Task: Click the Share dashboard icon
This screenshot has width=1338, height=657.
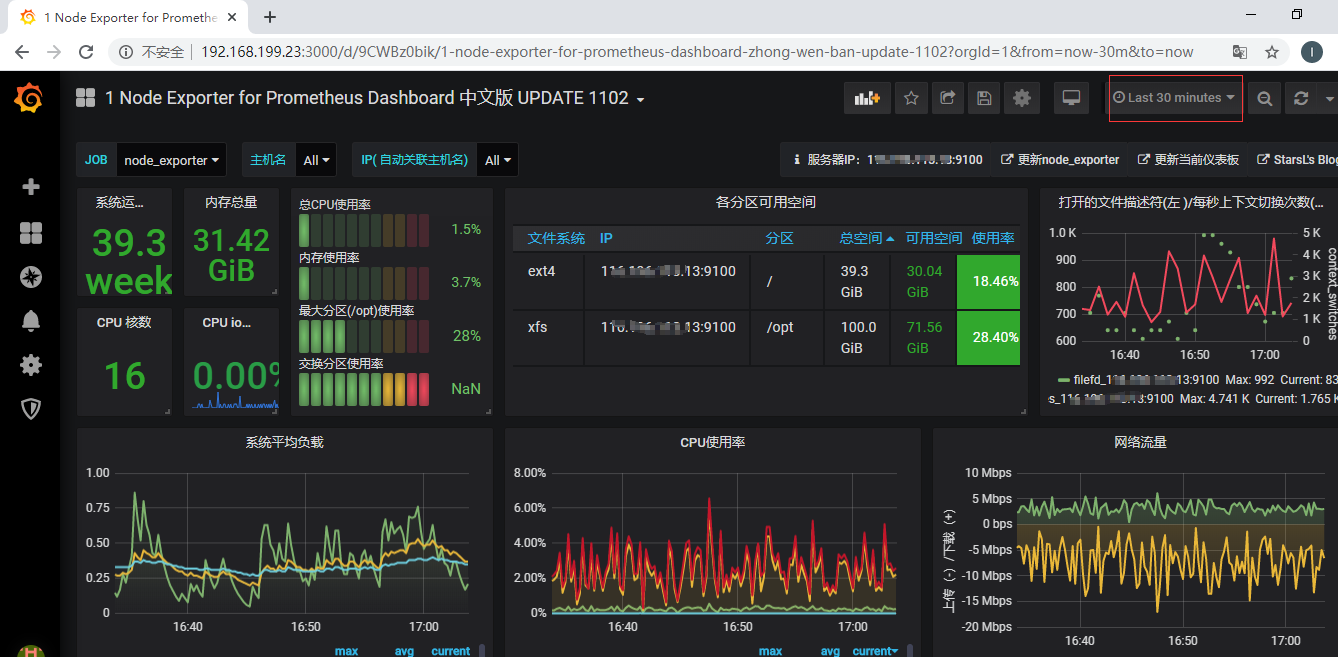Action: click(x=947, y=98)
